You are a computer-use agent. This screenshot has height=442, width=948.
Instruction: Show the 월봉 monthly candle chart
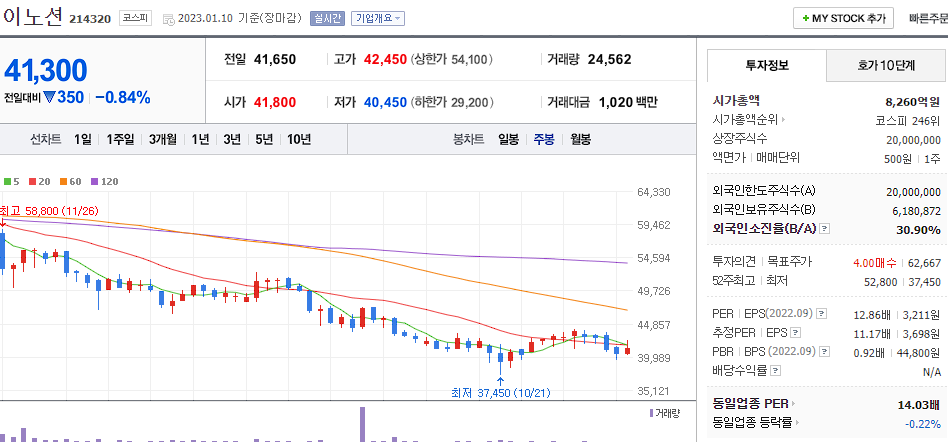[x=580, y=140]
